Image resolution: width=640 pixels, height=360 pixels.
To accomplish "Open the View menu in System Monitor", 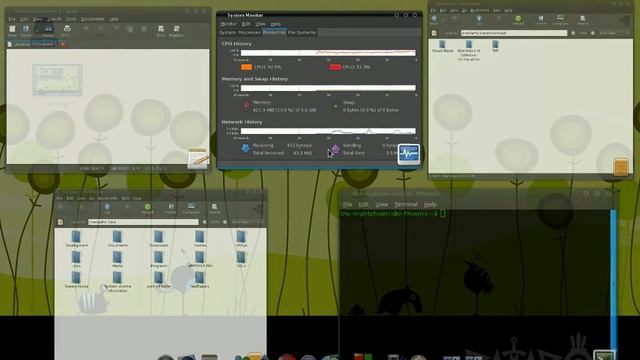I will pos(261,24).
